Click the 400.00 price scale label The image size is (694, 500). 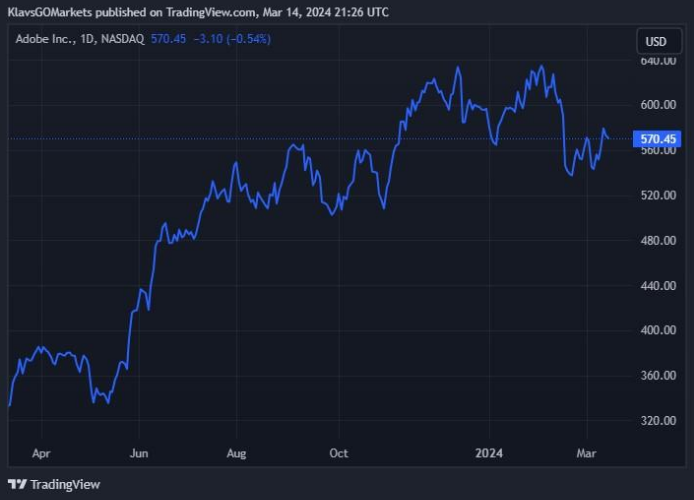pyautogui.click(x=656, y=331)
